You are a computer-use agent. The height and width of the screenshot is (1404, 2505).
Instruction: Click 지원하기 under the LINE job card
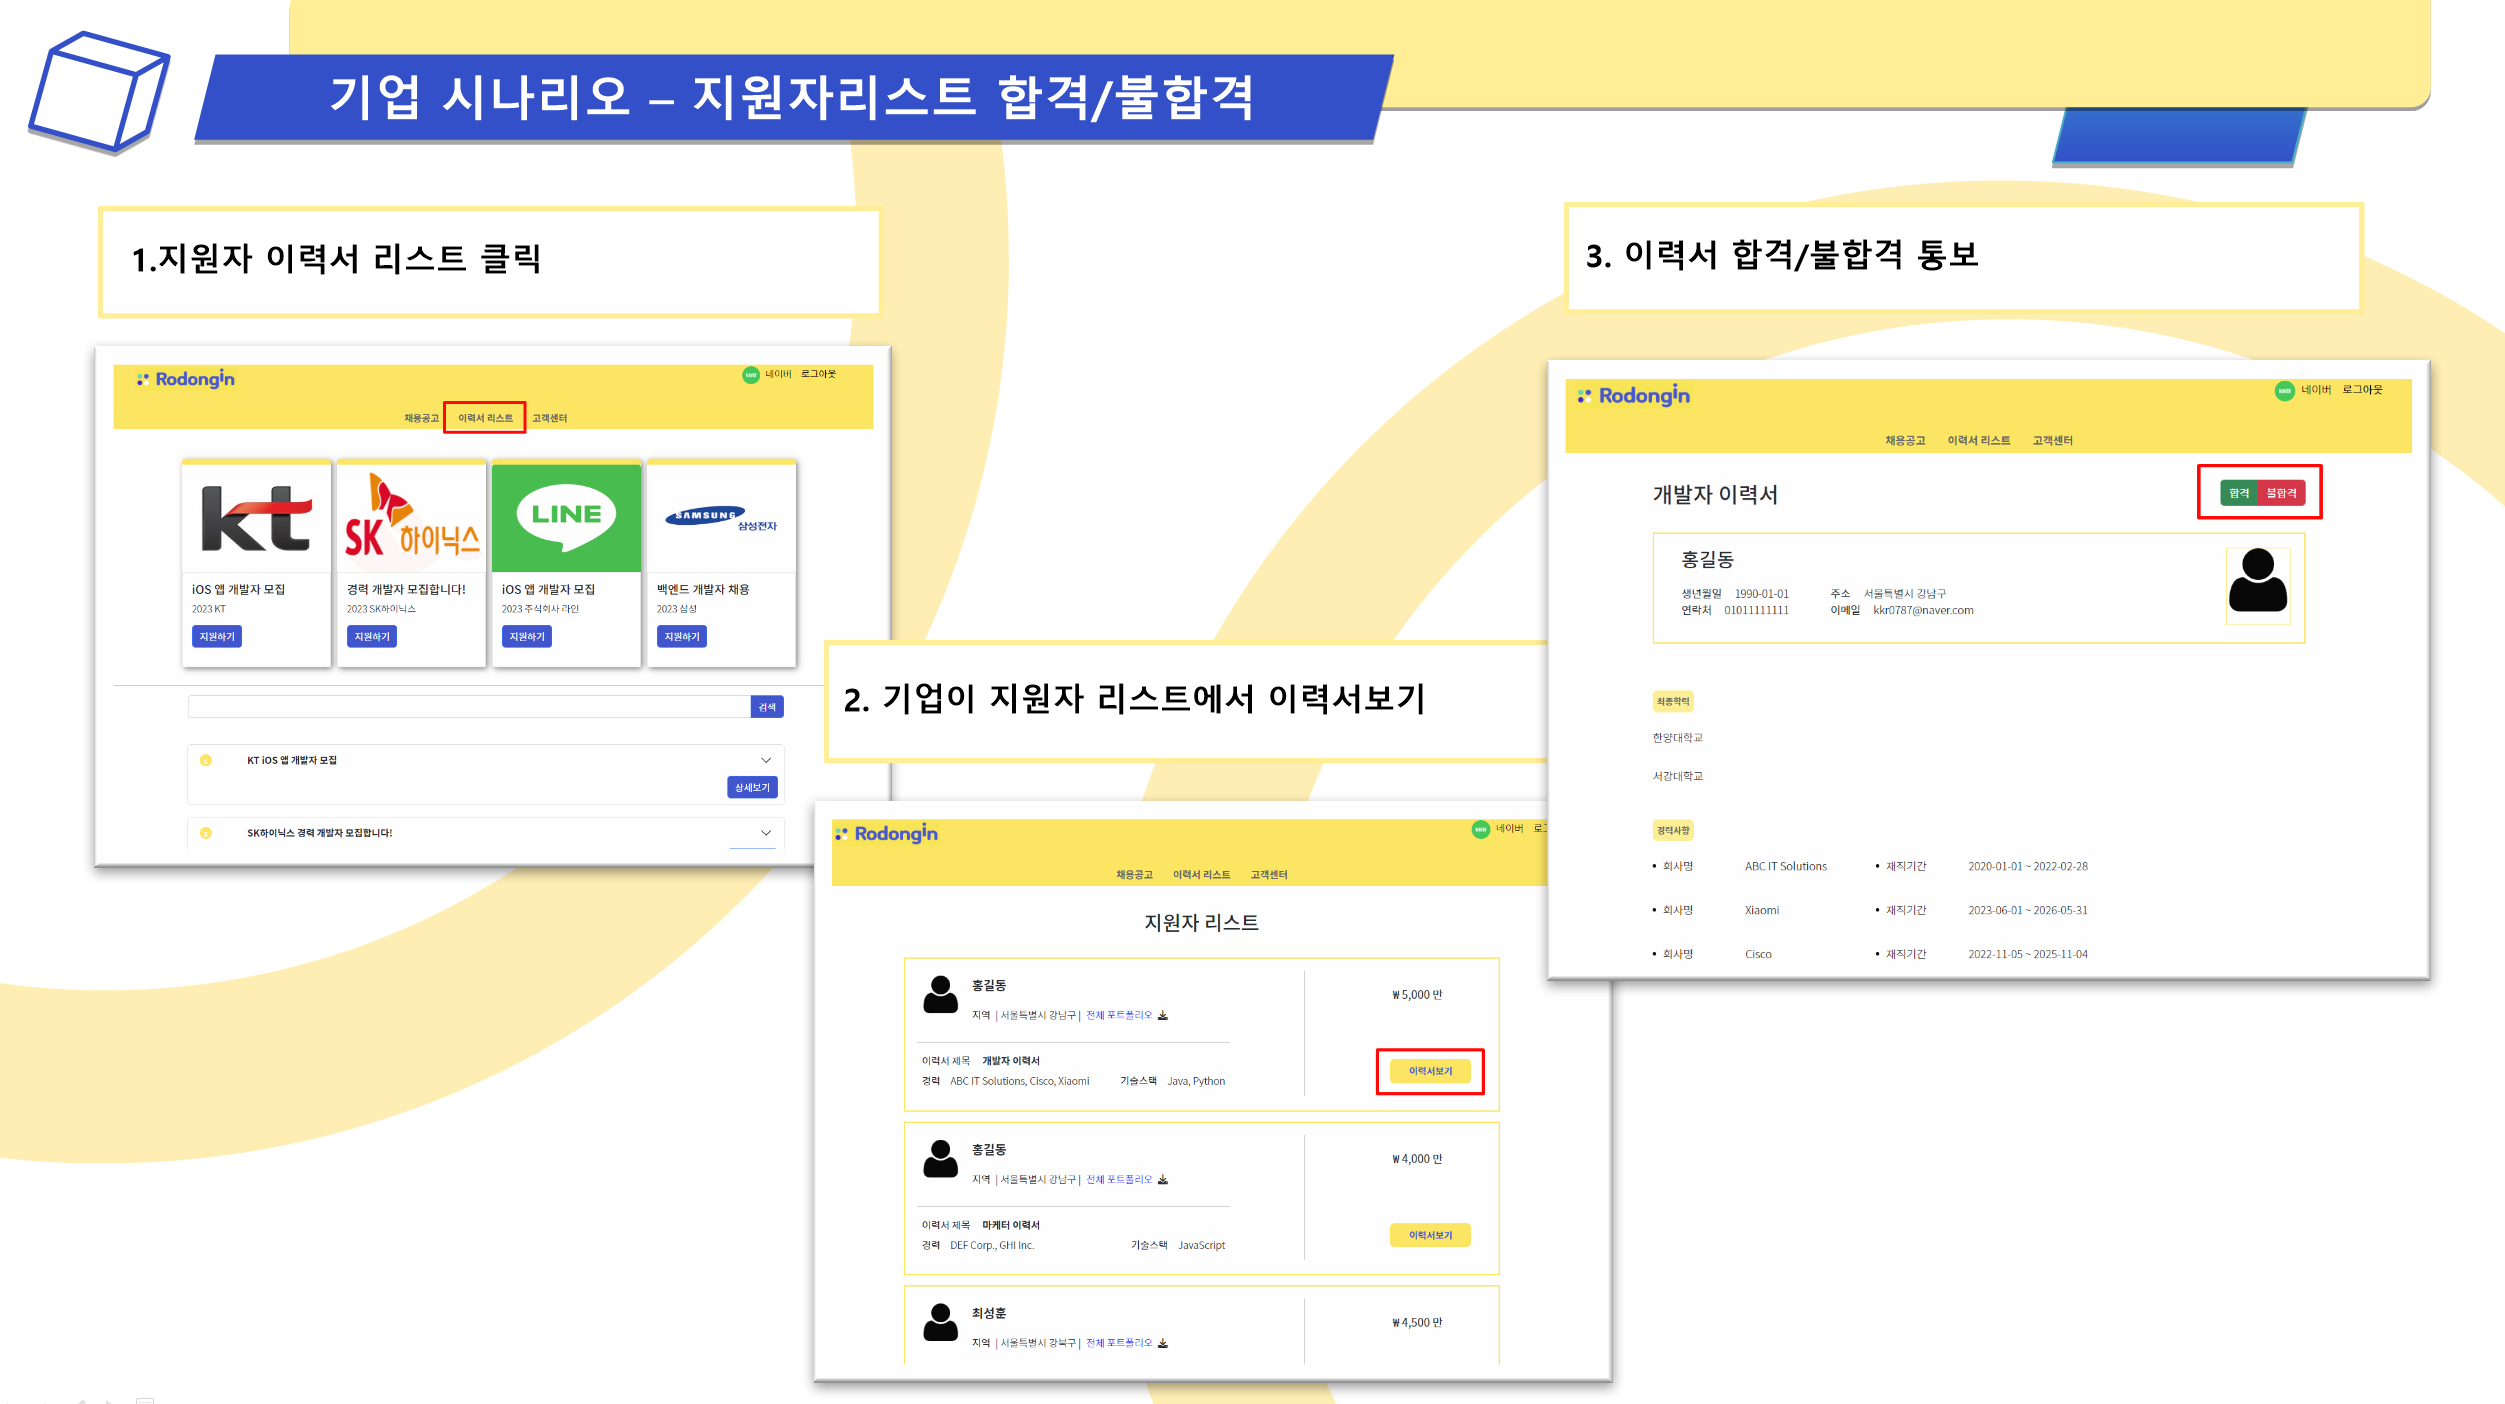pyautogui.click(x=526, y=637)
